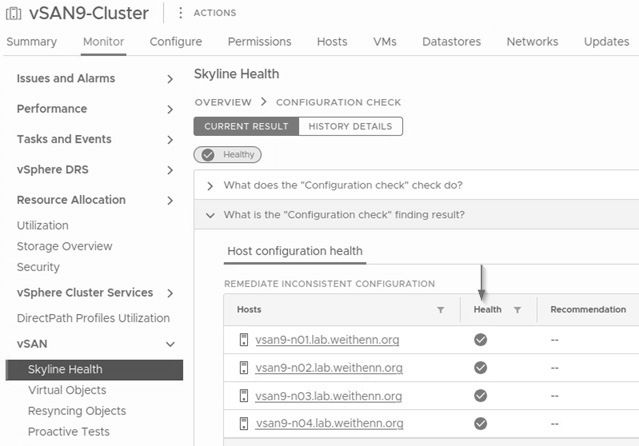The height and width of the screenshot is (446, 639).
Task: Go to the Permissions tab
Action: click(260, 42)
